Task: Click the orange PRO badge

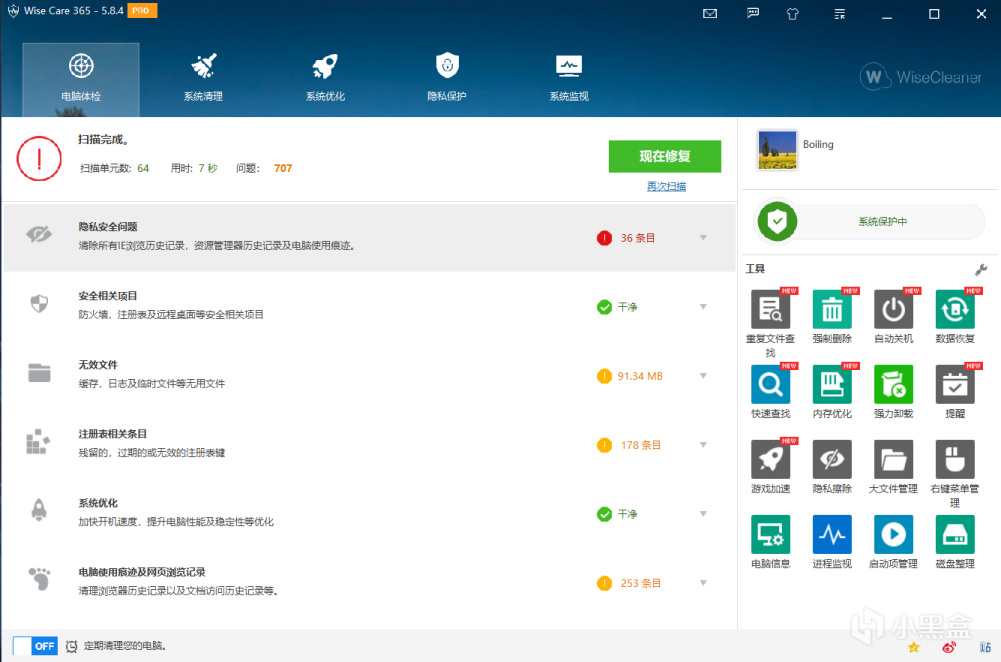Action: (142, 11)
